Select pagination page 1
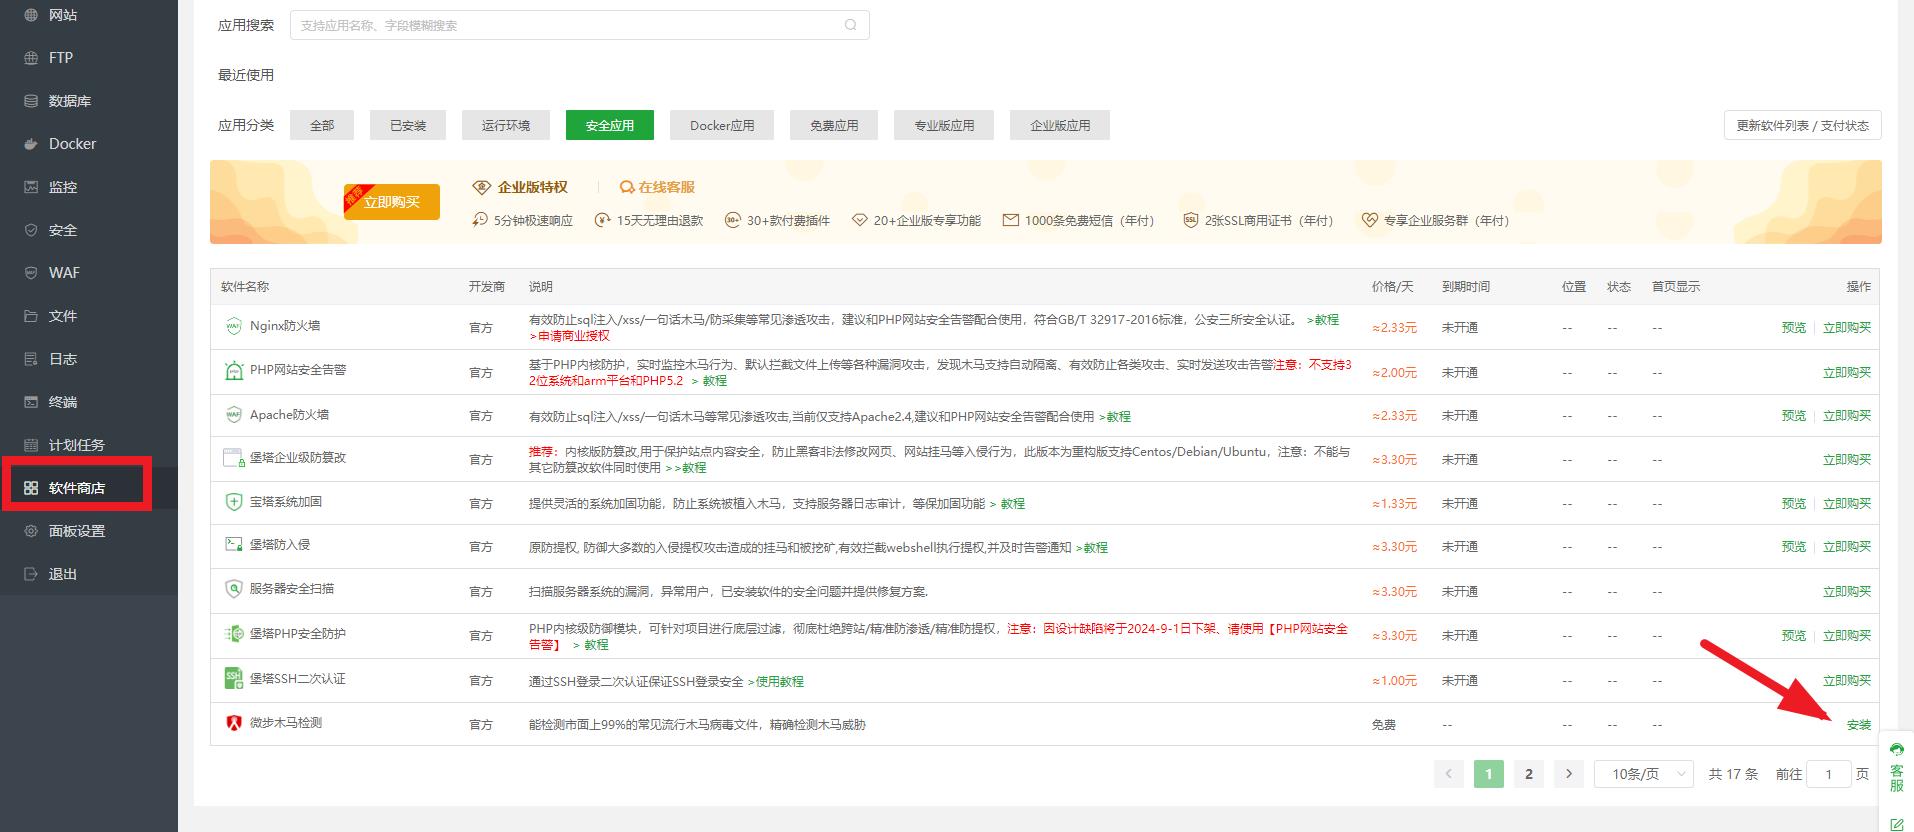Image resolution: width=1914 pixels, height=832 pixels. click(x=1488, y=774)
